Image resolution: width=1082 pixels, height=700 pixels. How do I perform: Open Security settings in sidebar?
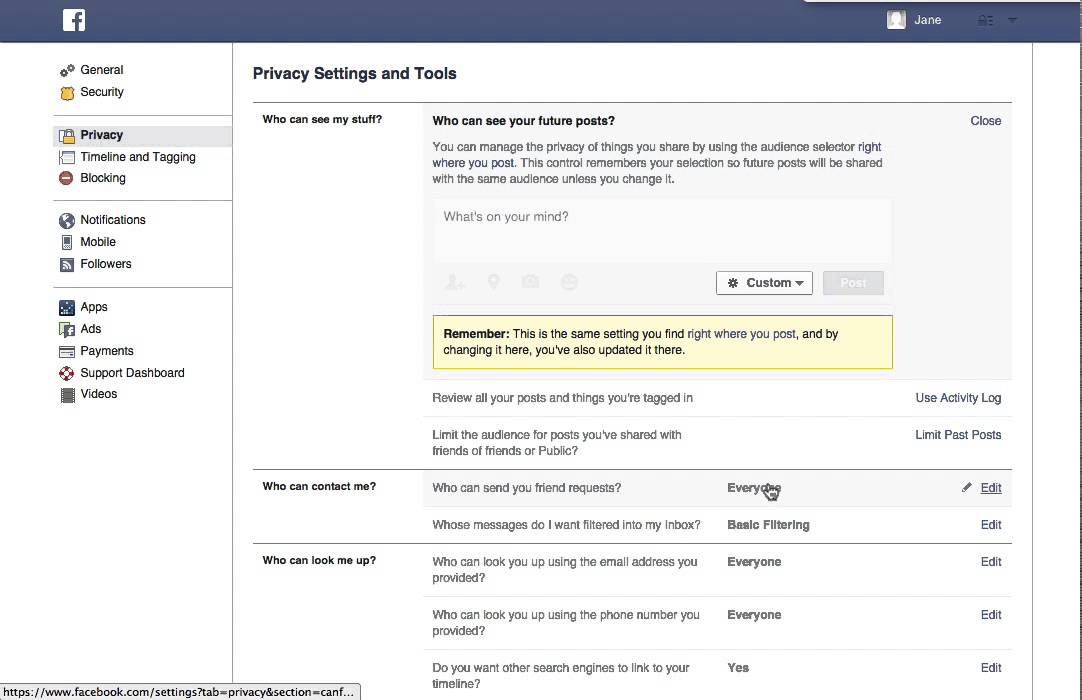102,92
